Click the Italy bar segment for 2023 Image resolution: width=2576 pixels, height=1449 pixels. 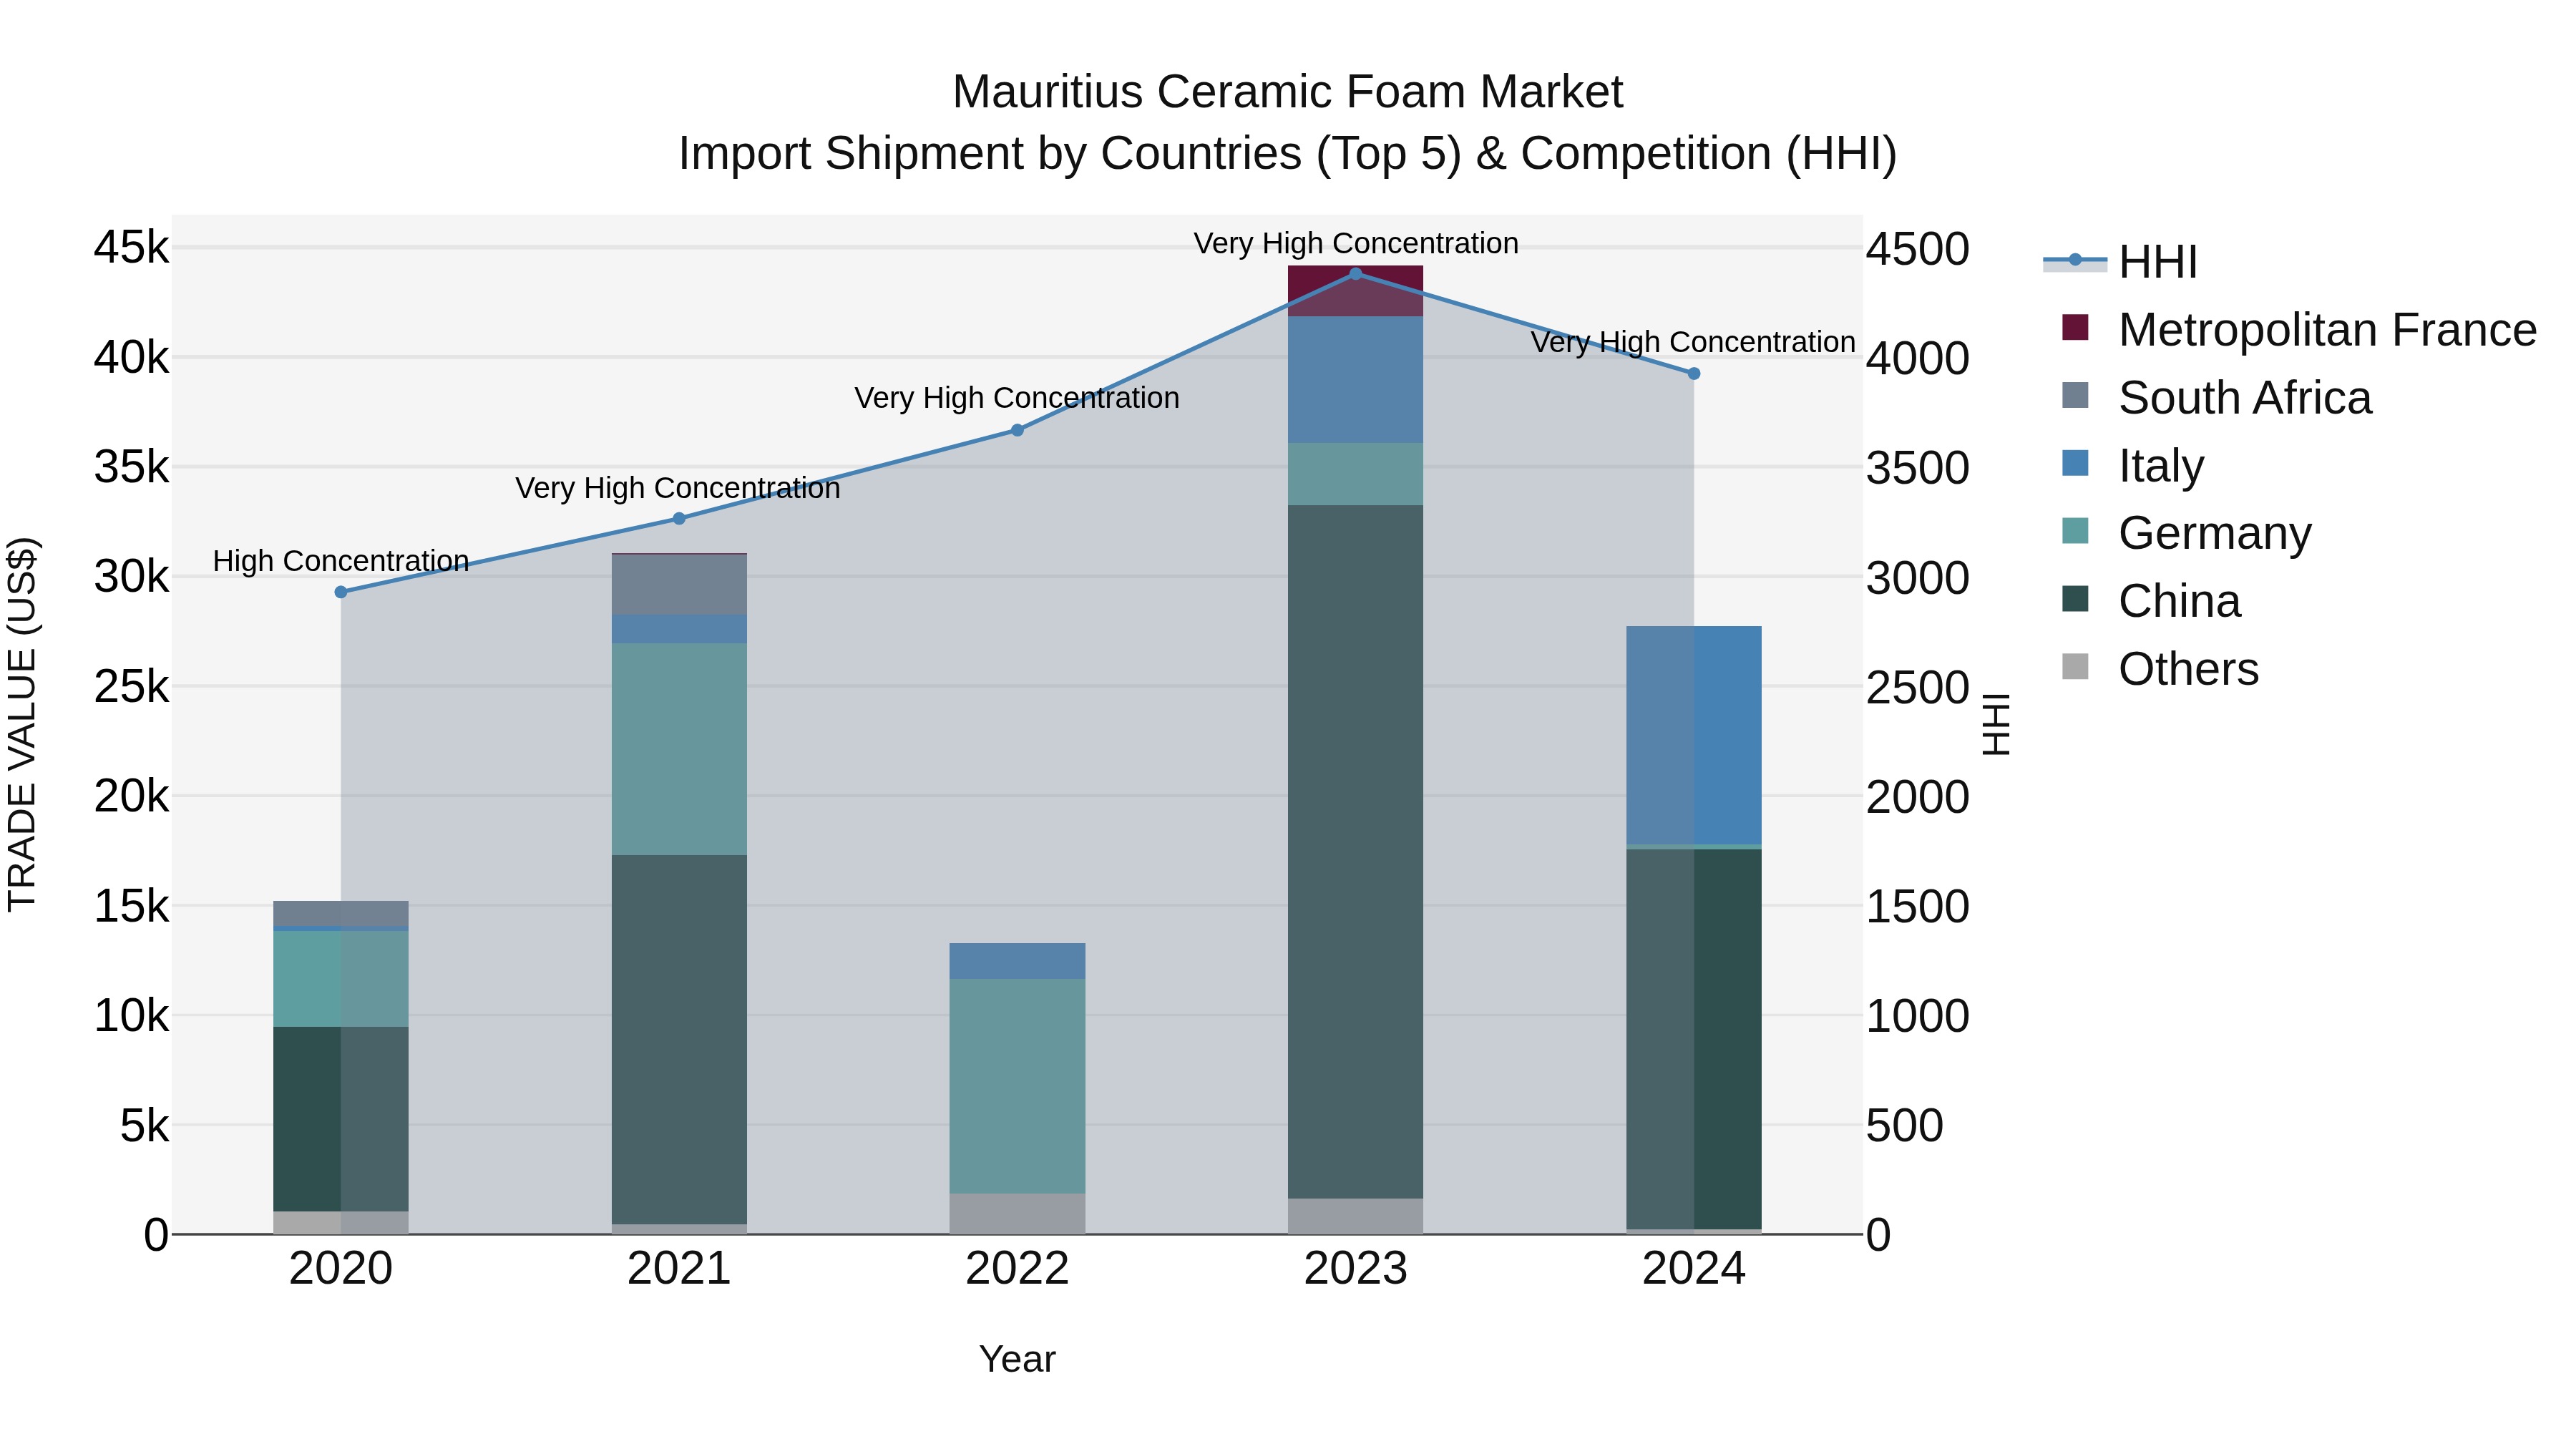tap(1356, 380)
